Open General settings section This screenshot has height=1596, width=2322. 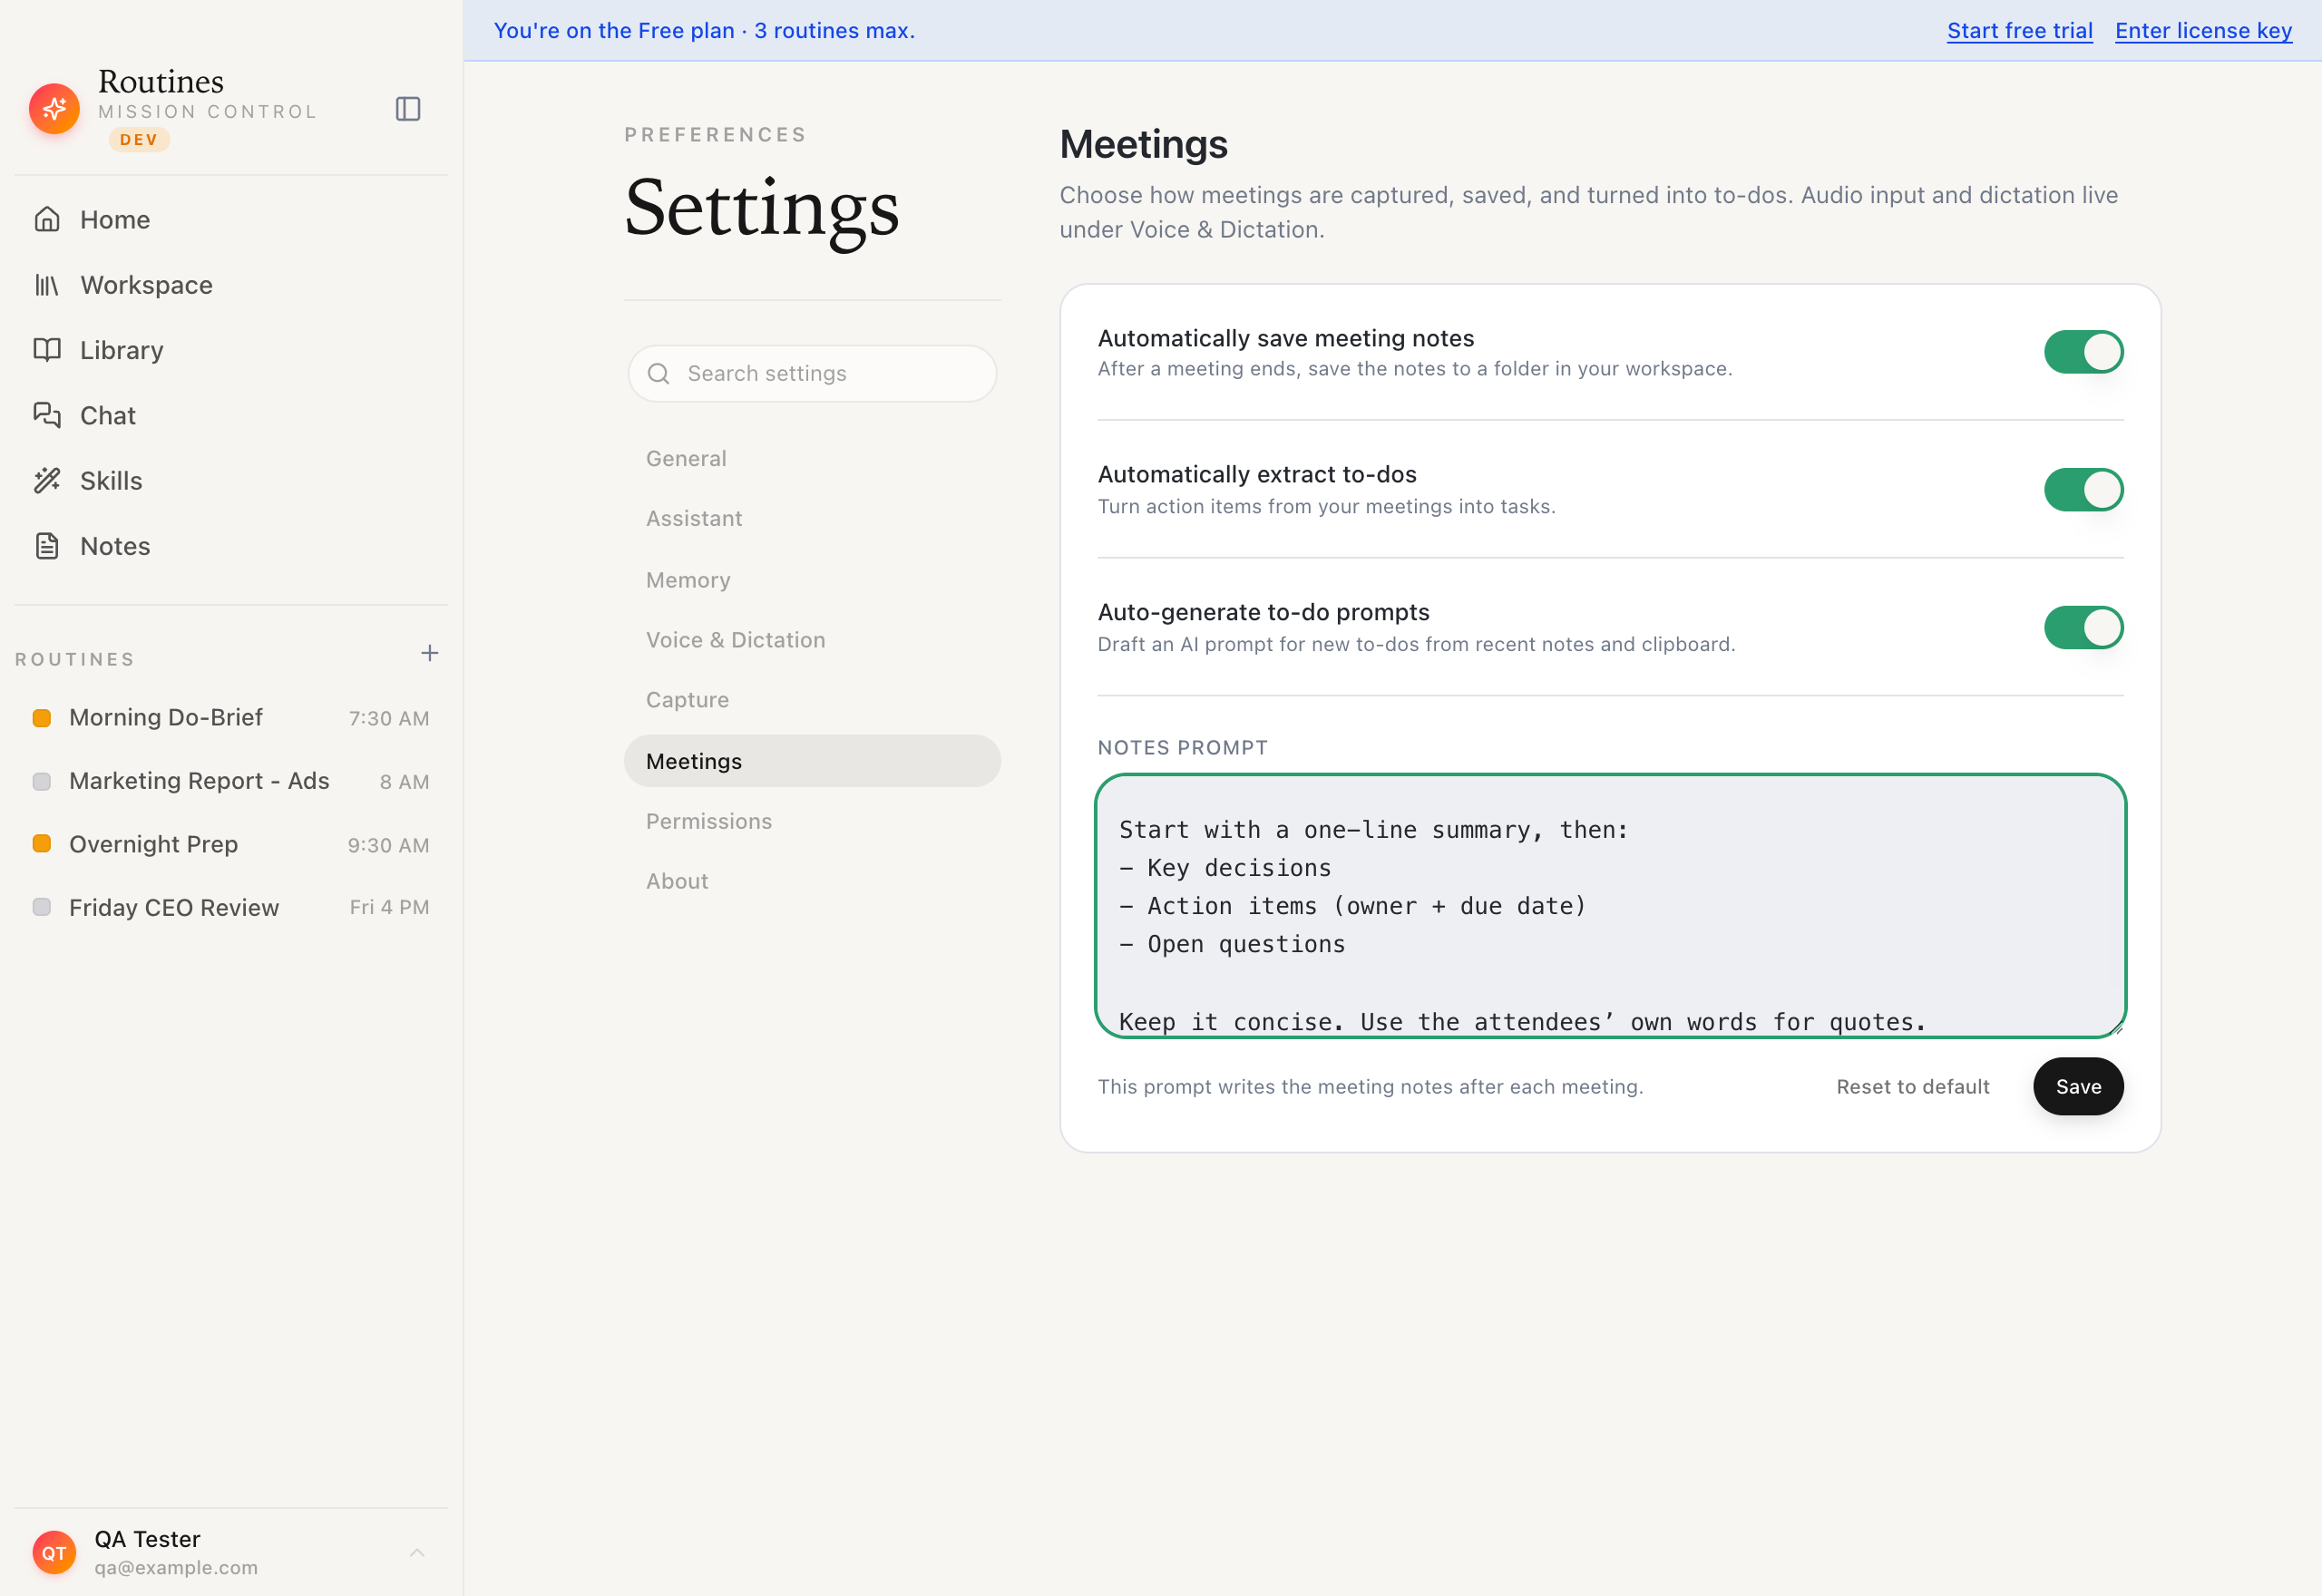click(x=812, y=459)
